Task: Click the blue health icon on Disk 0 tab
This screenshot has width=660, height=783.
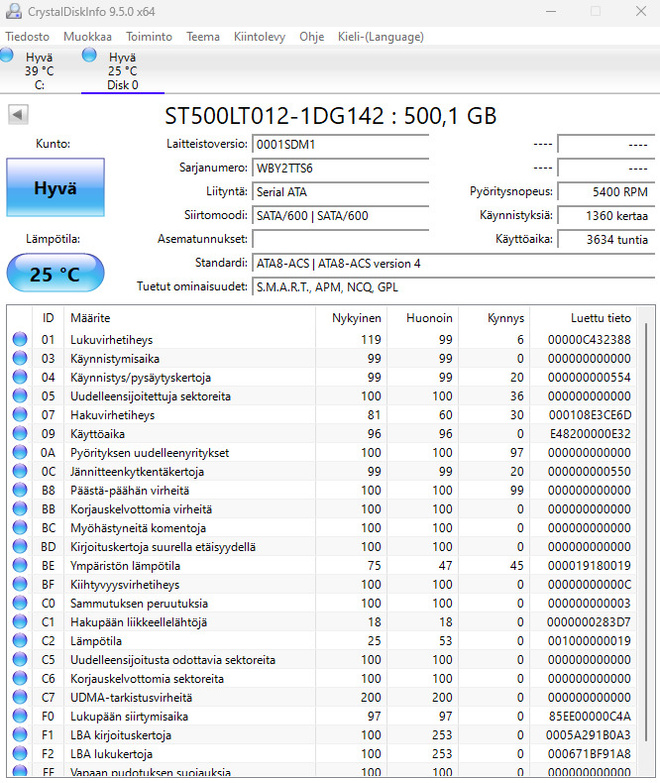Action: (x=89, y=55)
